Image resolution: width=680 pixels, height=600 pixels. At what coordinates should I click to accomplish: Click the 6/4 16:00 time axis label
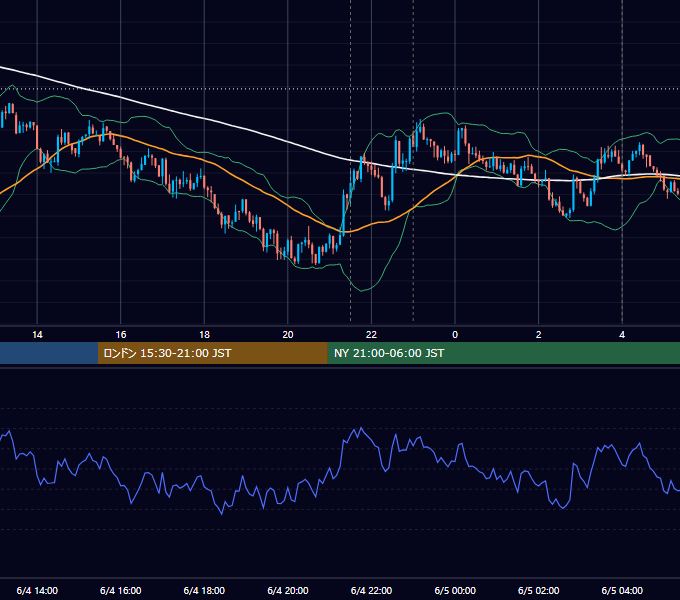(x=121, y=590)
